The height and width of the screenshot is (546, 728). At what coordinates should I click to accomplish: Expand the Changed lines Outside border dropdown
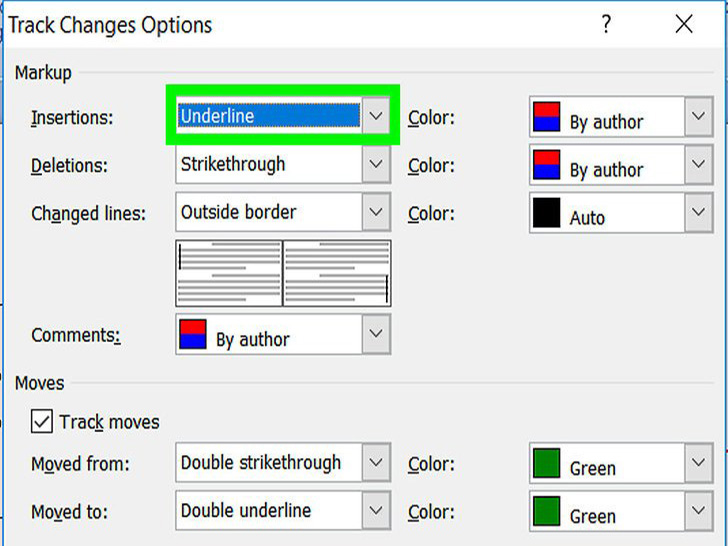tap(376, 212)
